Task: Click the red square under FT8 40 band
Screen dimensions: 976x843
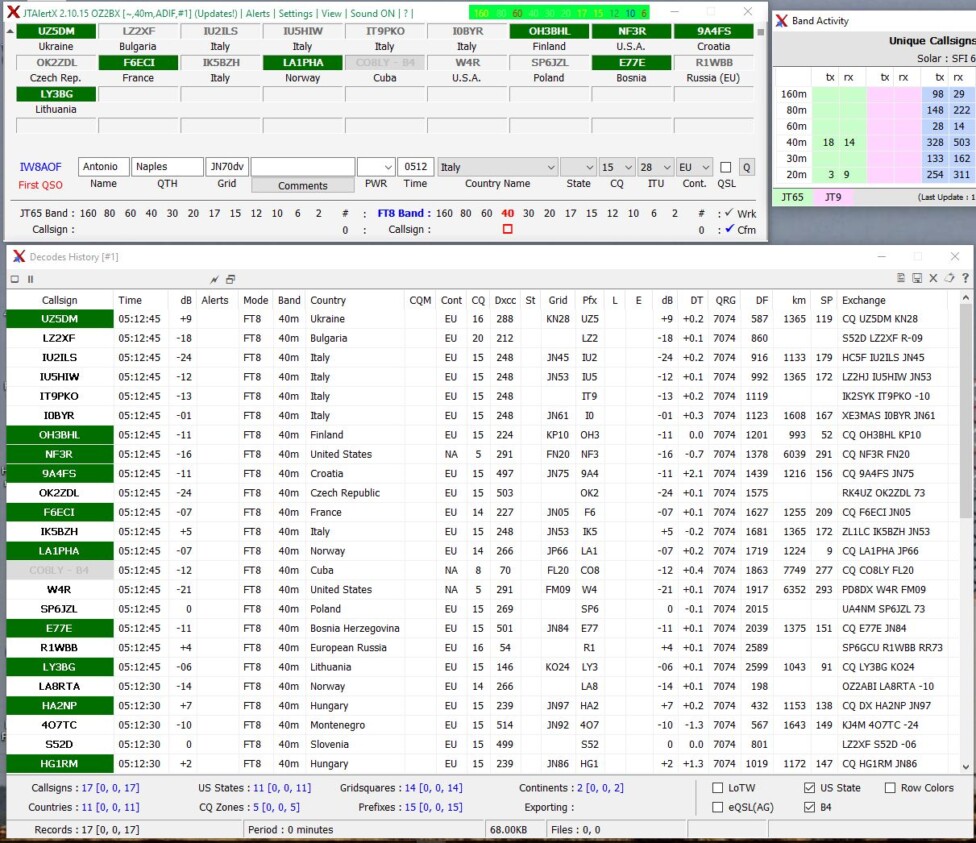Action: point(507,229)
